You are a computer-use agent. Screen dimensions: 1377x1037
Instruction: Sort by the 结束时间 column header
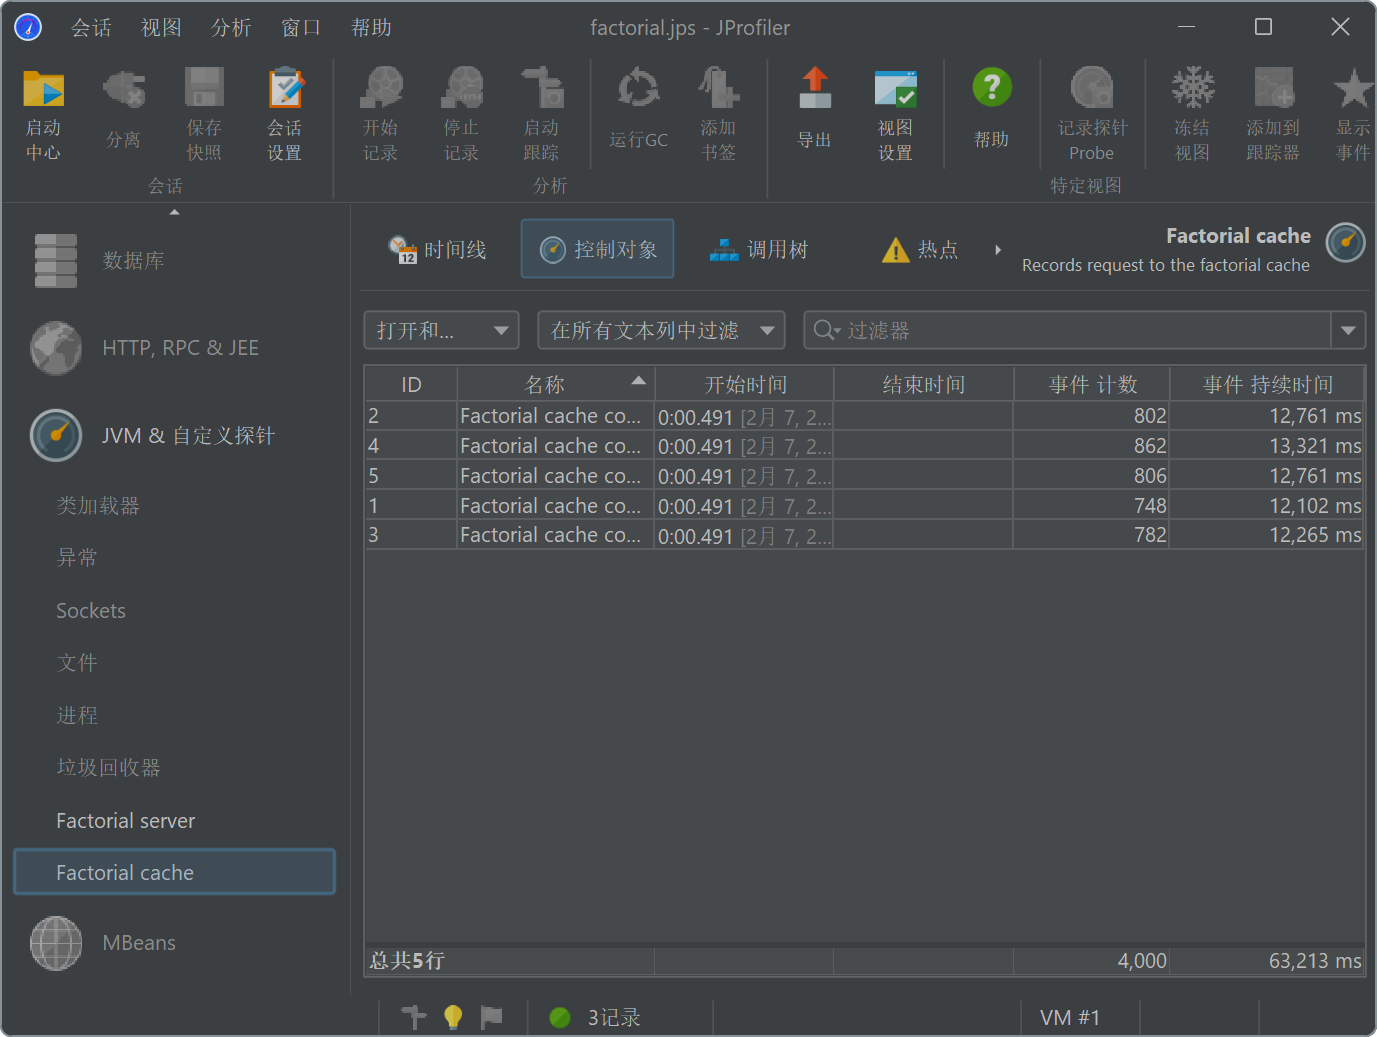tap(924, 384)
